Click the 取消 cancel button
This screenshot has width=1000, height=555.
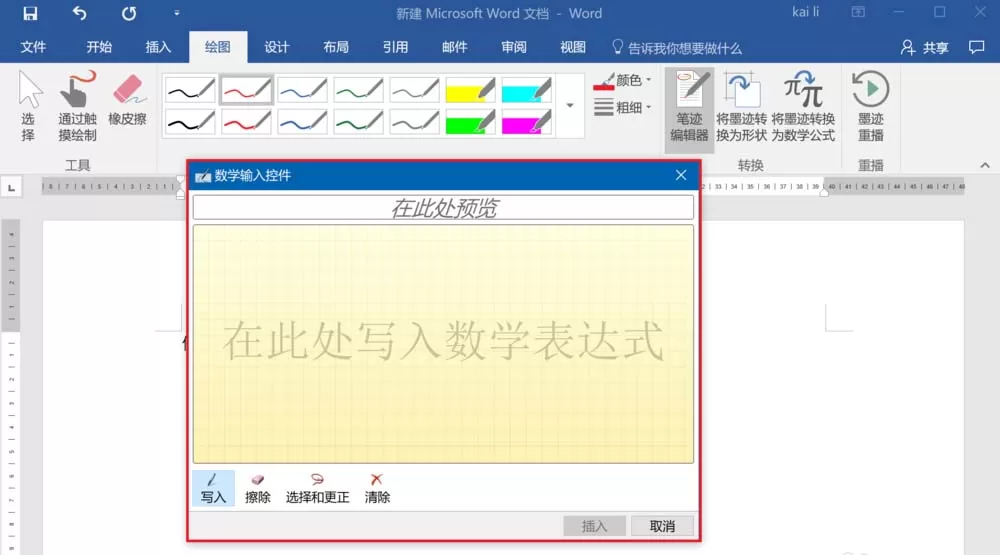click(662, 526)
